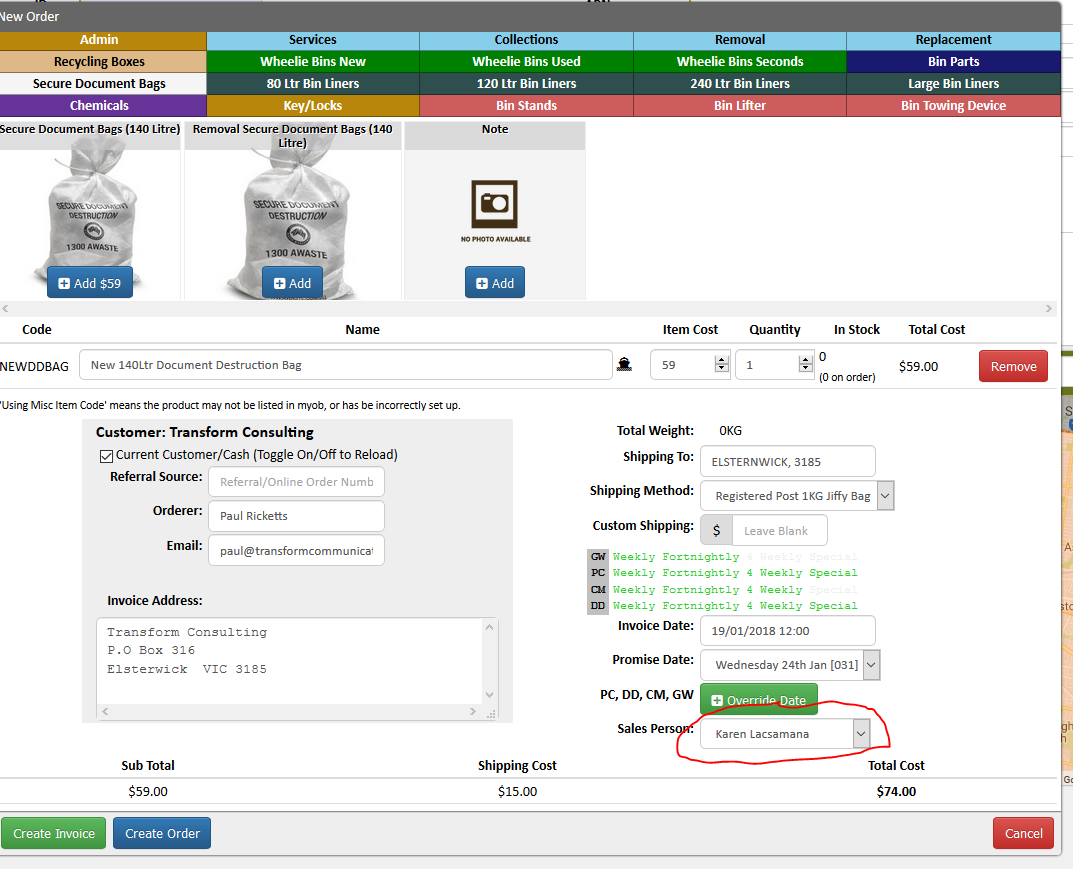This screenshot has height=869, width=1073.
Task: Open the Shipping Method dropdown
Action: [797, 496]
